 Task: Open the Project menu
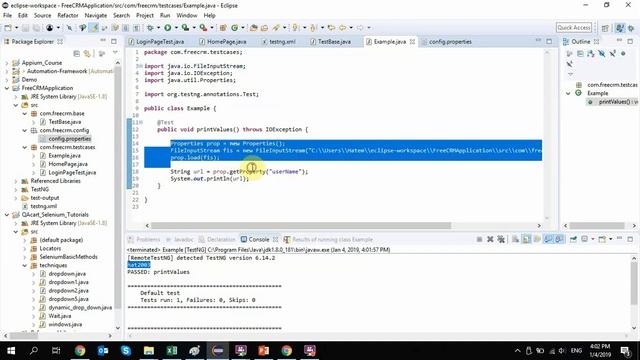[x=144, y=16]
